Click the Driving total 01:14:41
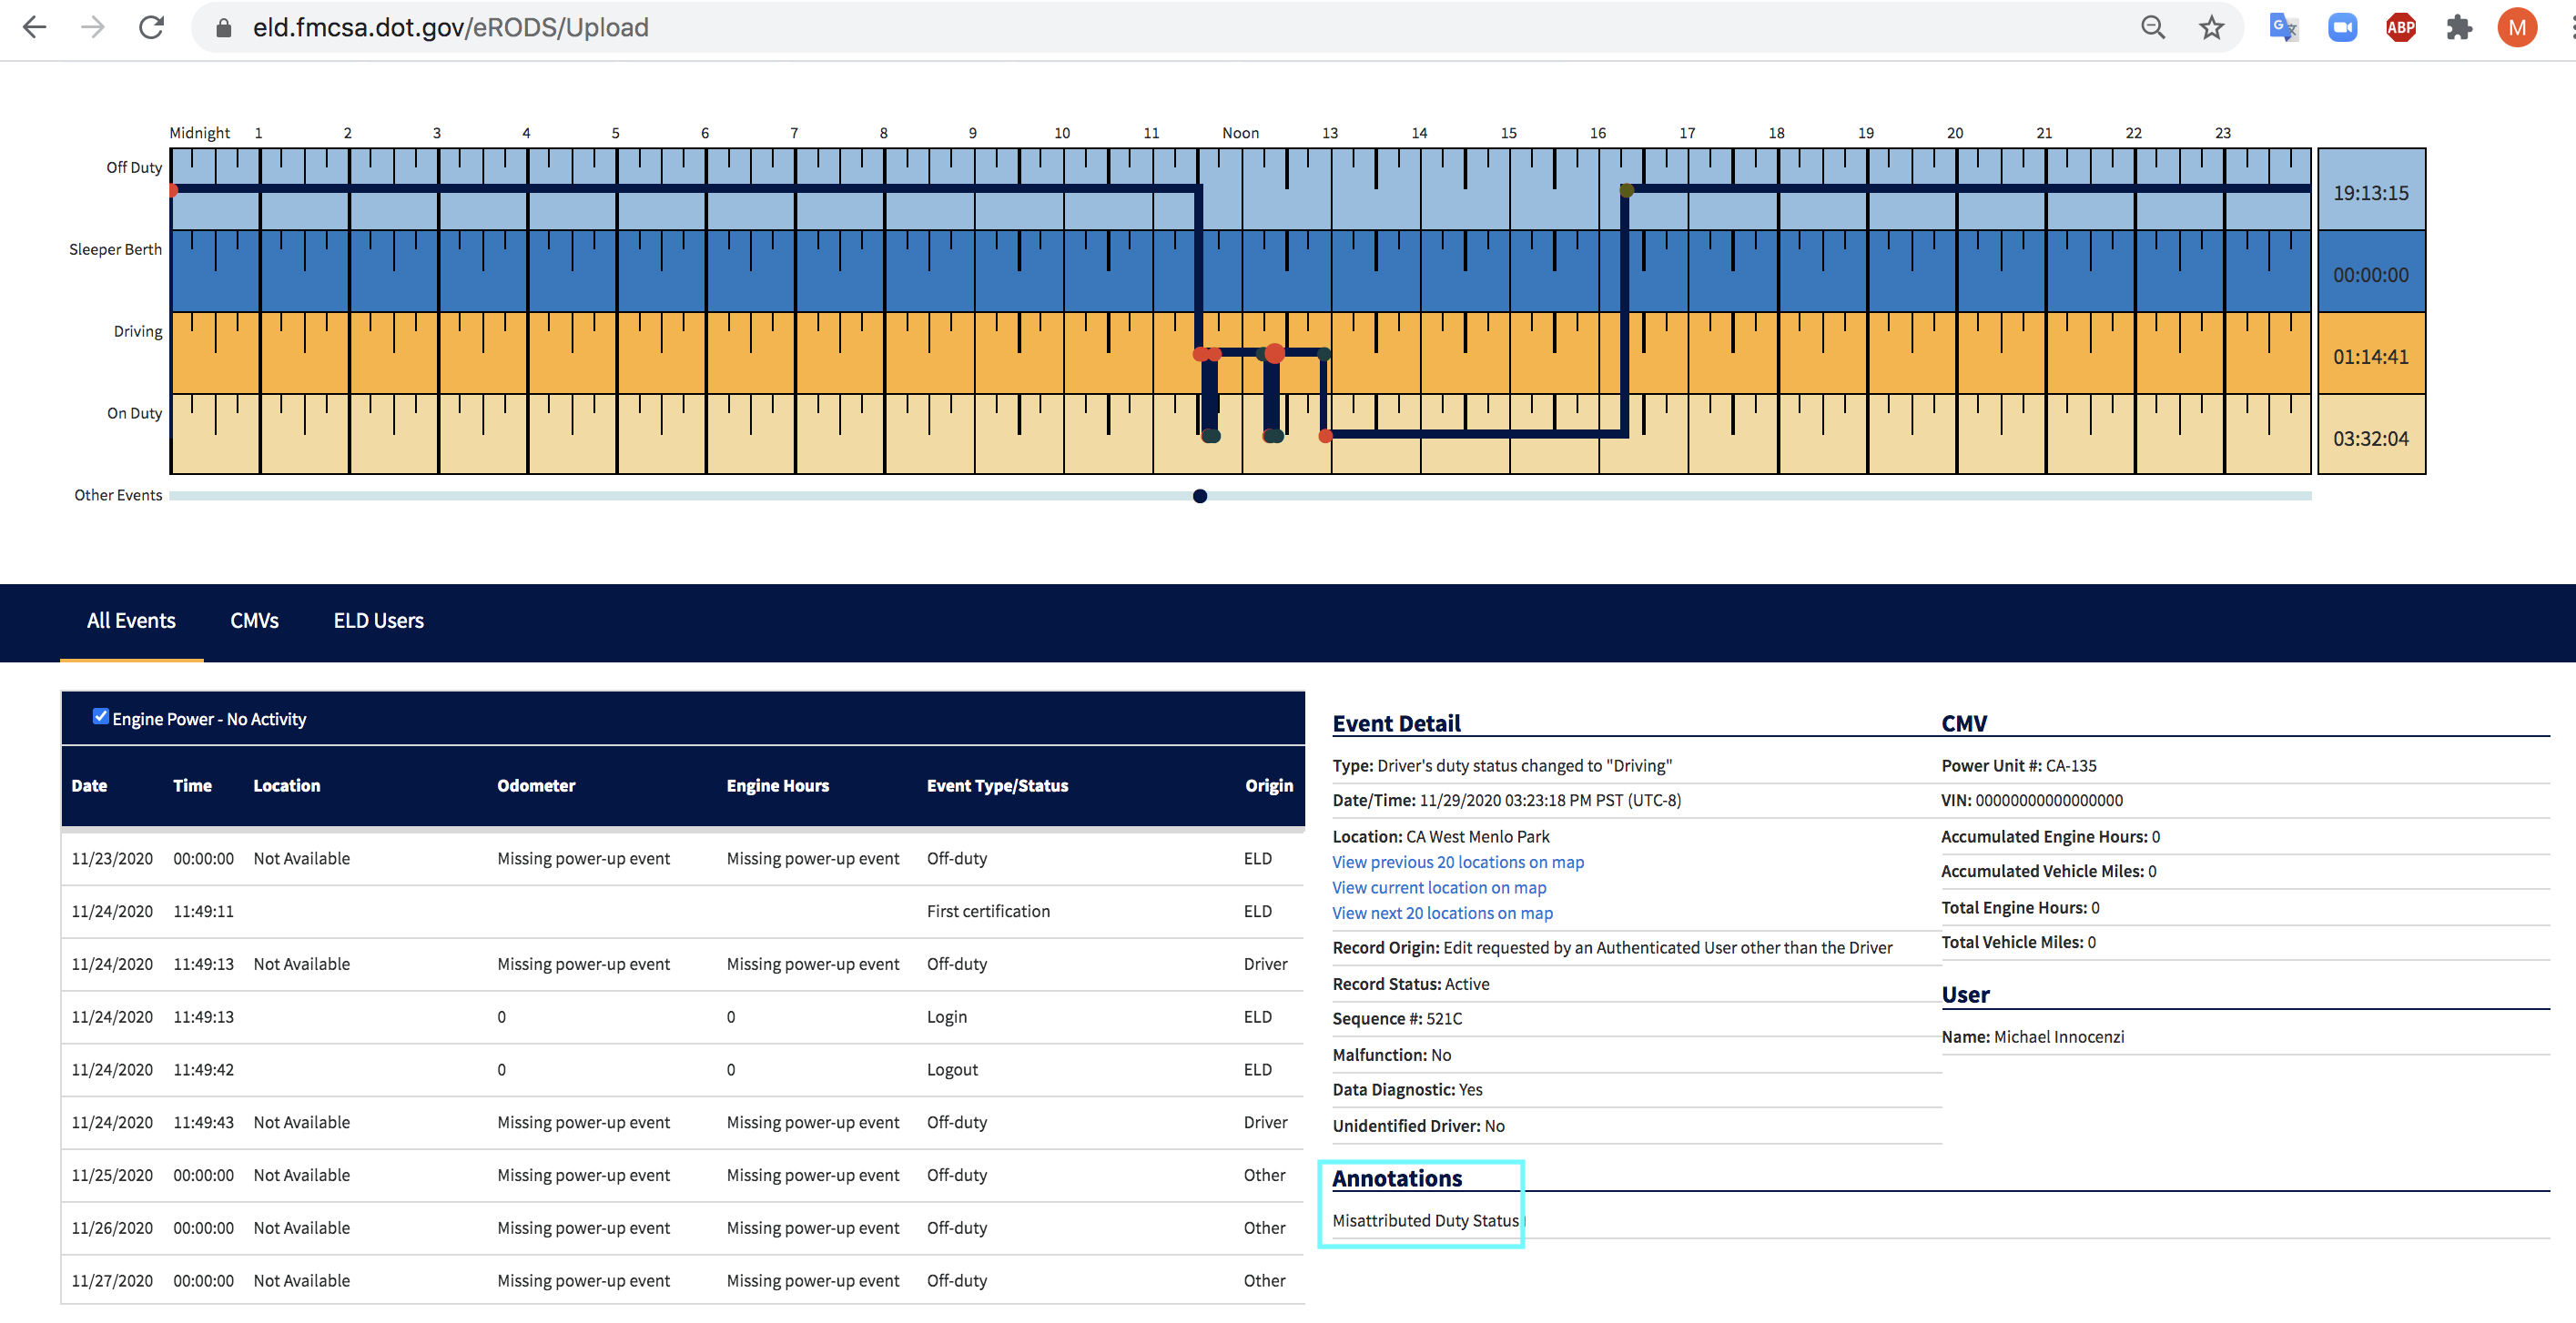2576x1323 pixels. (x=2370, y=357)
